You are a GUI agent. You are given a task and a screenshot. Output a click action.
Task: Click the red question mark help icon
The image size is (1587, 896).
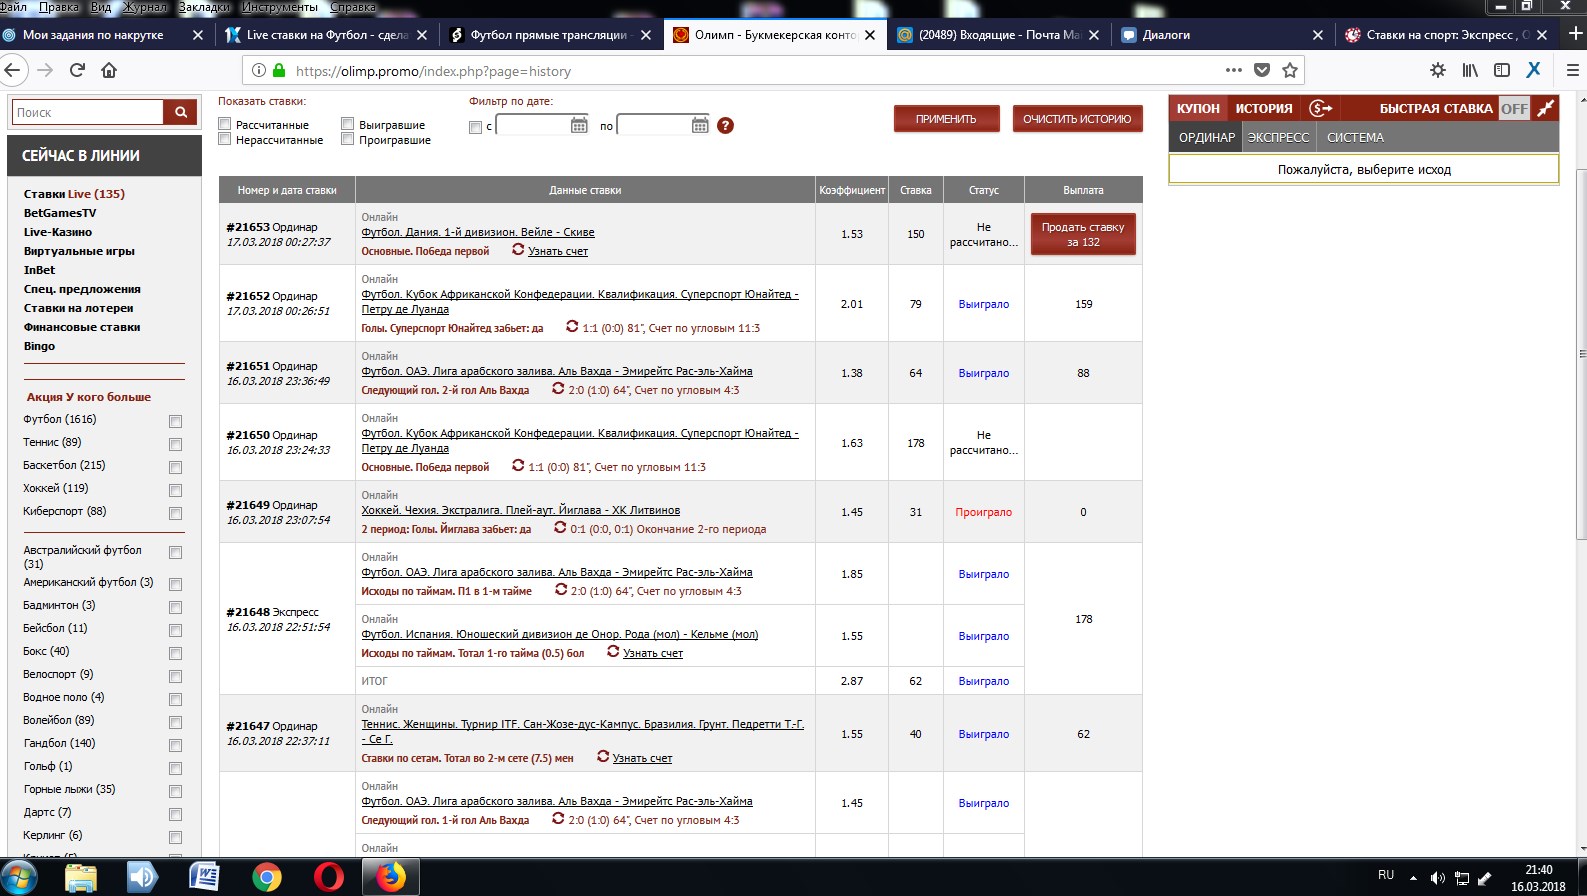click(726, 125)
